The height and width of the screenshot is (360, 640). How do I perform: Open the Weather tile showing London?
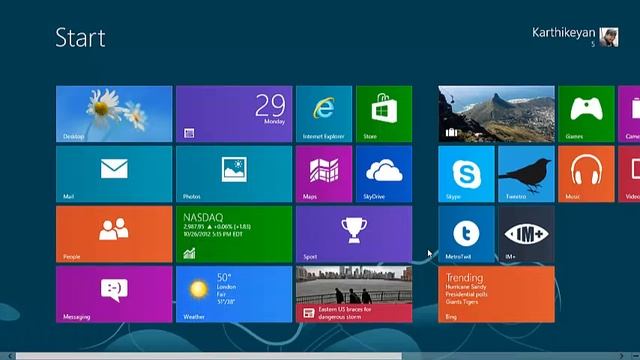click(x=234, y=294)
